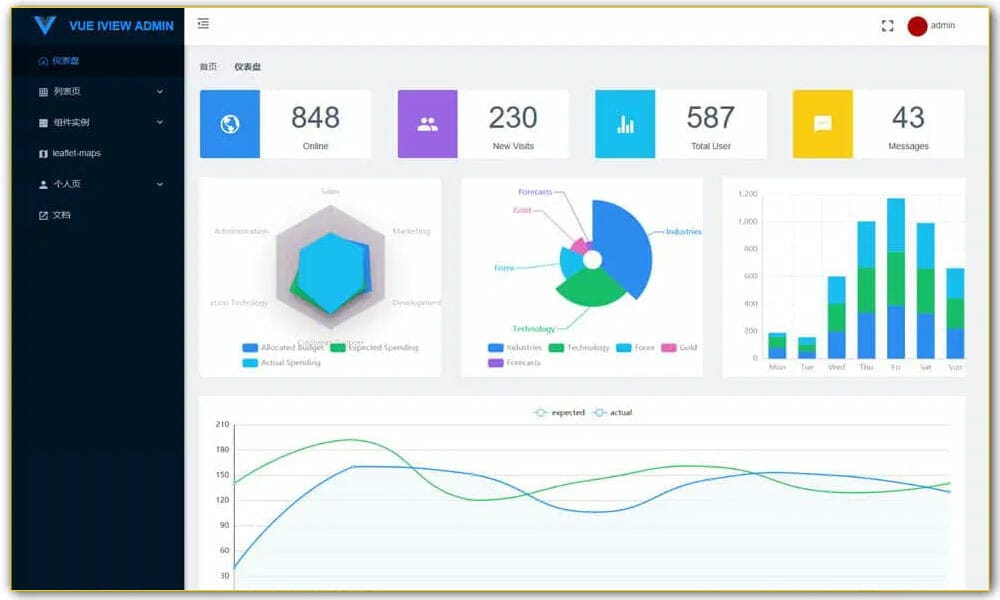Click the 列表页 list icon in sidebar

(x=45, y=91)
